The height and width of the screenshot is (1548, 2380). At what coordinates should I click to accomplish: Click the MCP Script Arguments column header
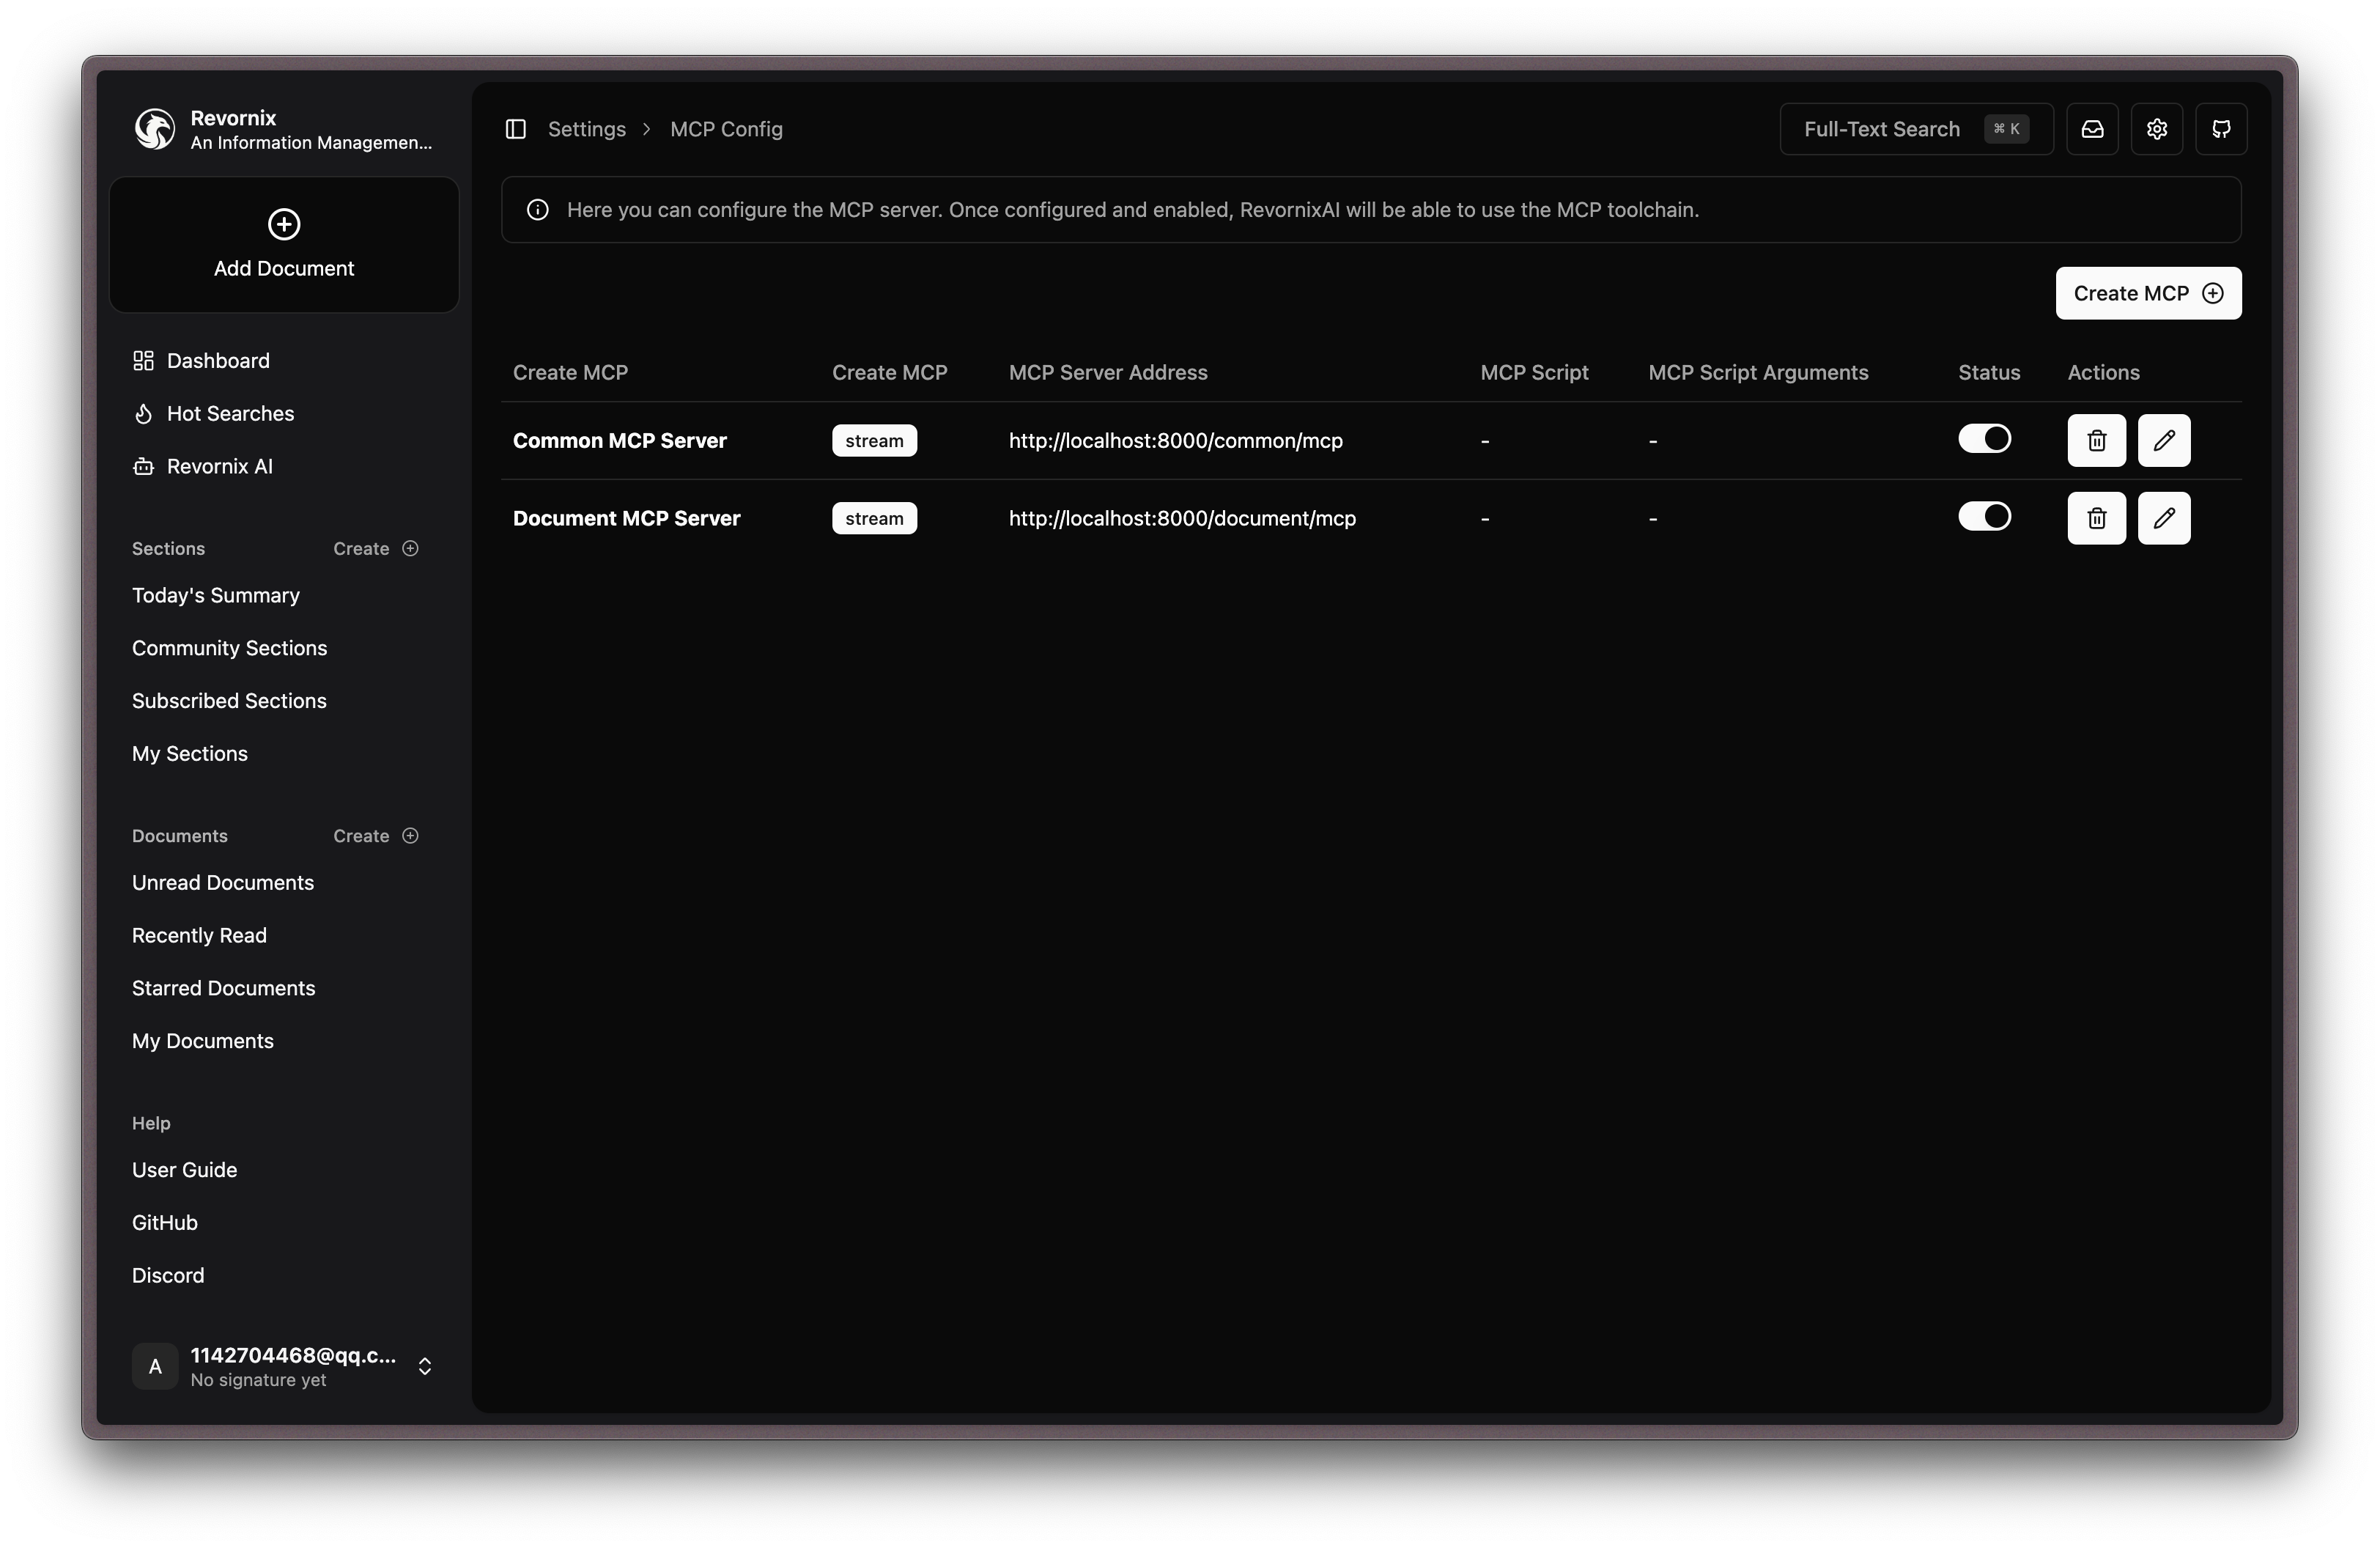point(1758,373)
